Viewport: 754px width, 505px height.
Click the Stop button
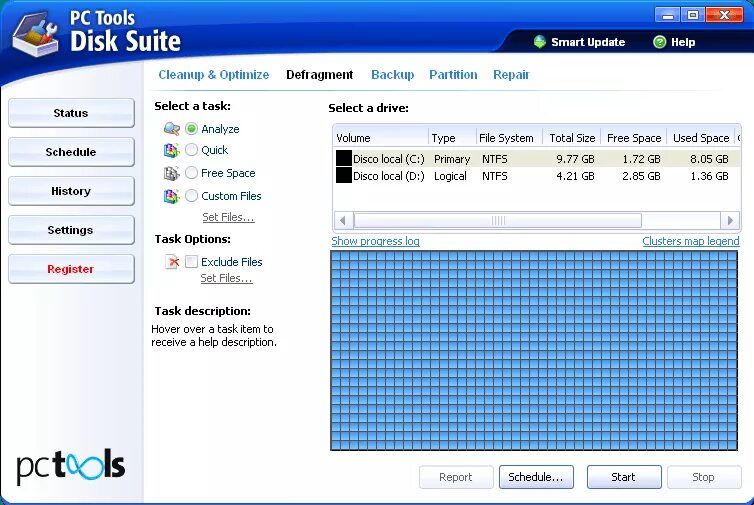tap(704, 477)
